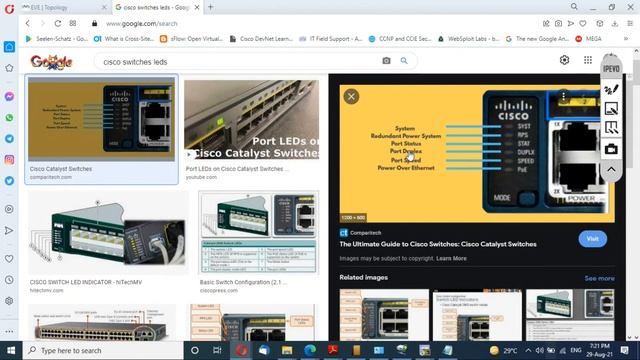Open Messenger in the Opera sidebar

[x=9, y=96]
